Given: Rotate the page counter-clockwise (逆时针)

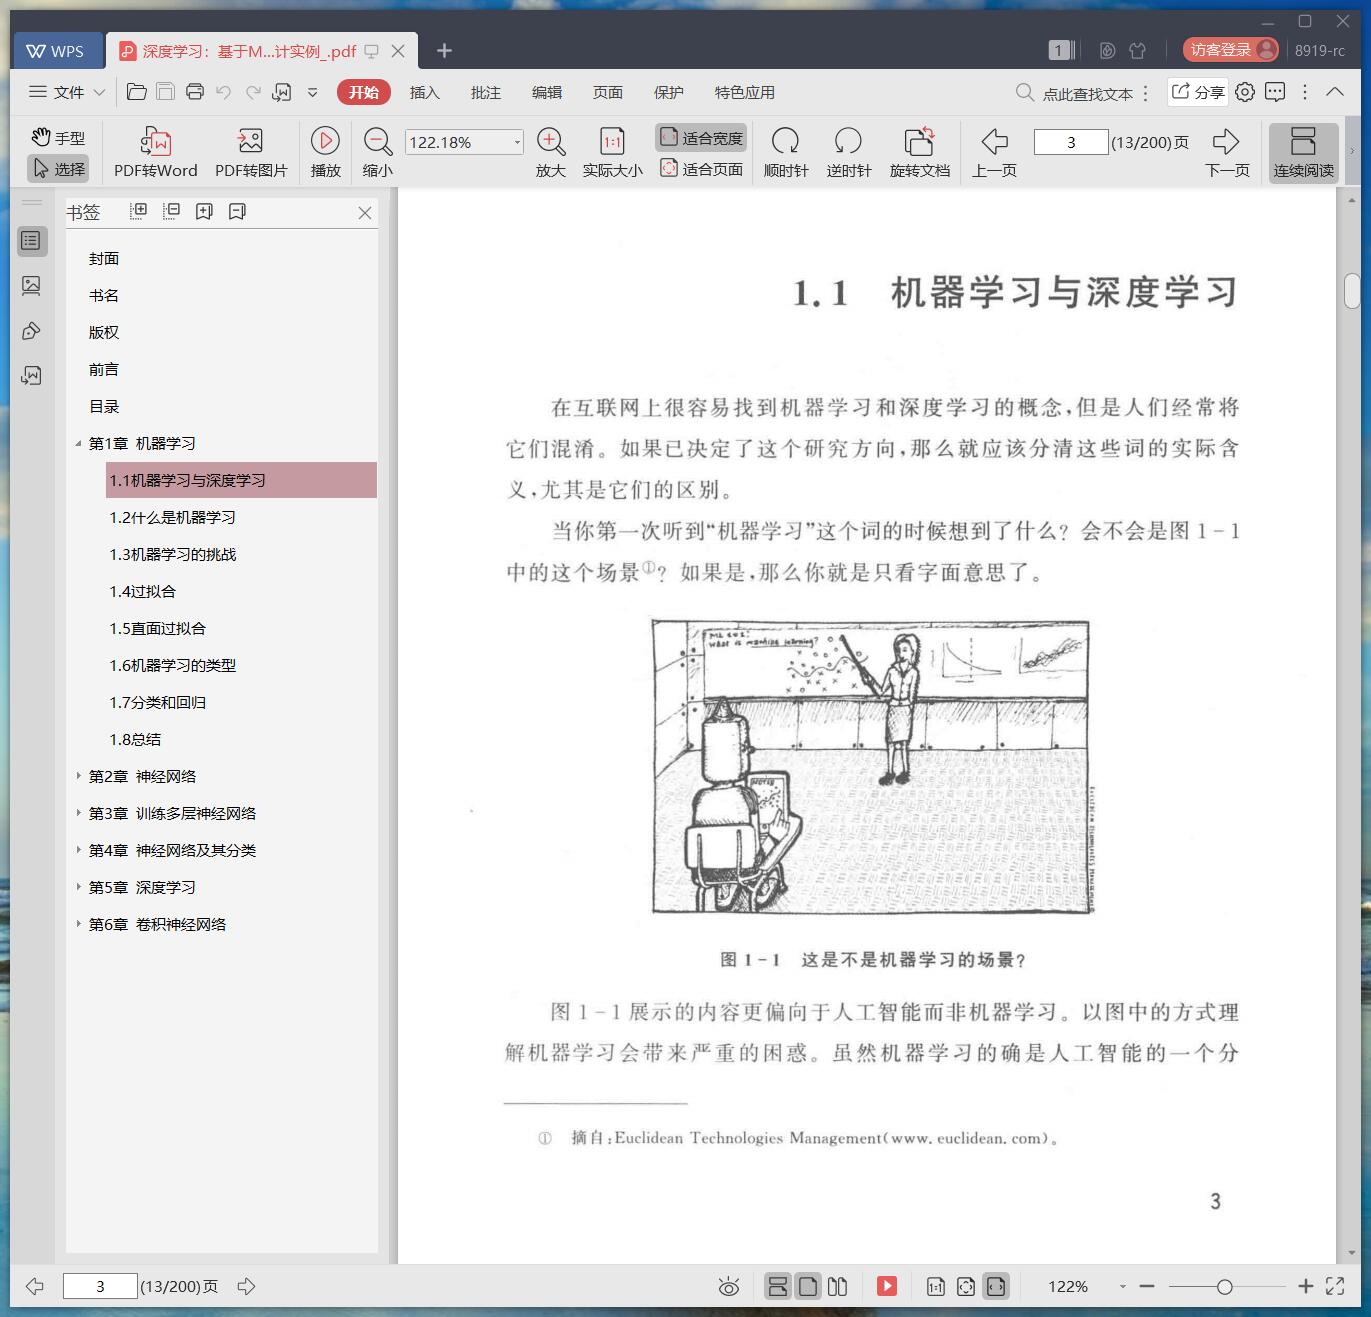Looking at the screenshot, I should (x=848, y=152).
